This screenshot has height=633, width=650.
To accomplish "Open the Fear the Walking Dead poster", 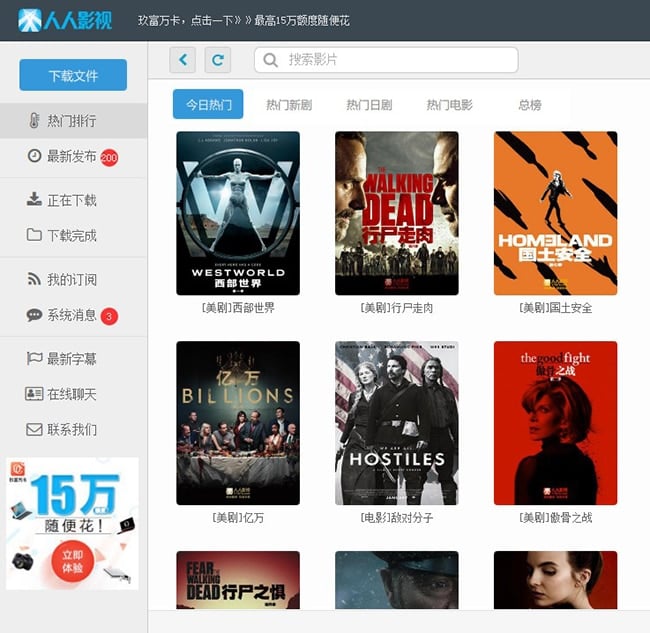I will [238, 580].
